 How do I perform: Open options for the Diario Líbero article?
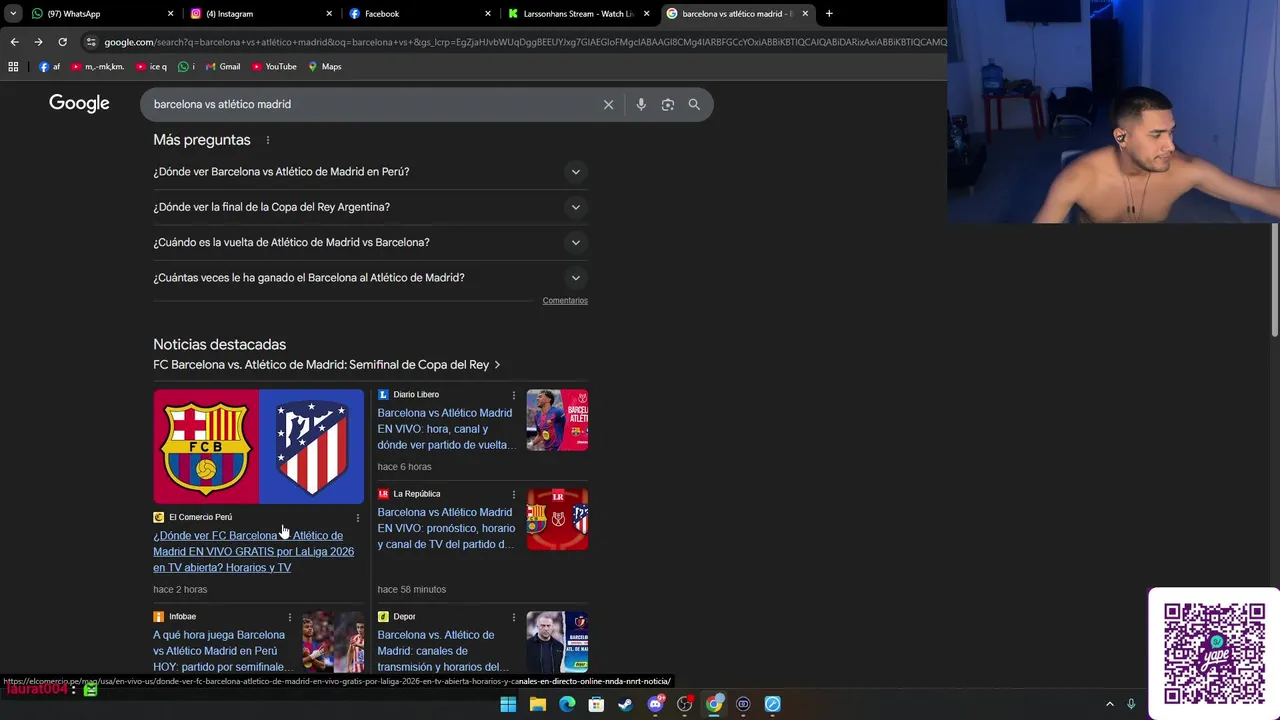(x=514, y=395)
